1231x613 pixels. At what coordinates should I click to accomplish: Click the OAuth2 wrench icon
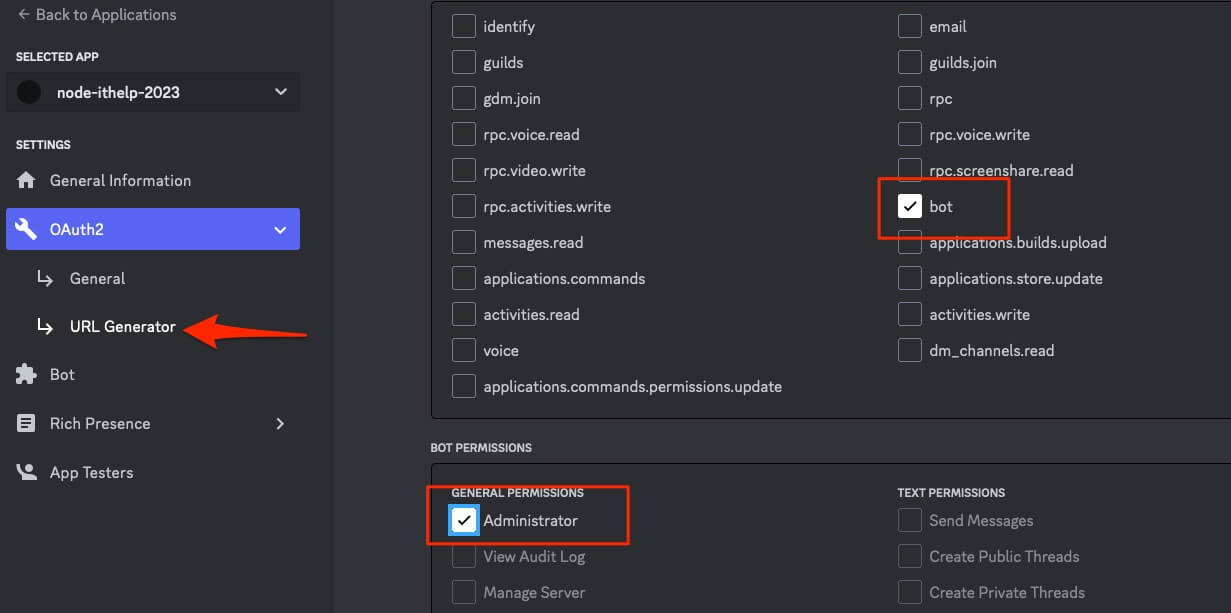pos(26,230)
